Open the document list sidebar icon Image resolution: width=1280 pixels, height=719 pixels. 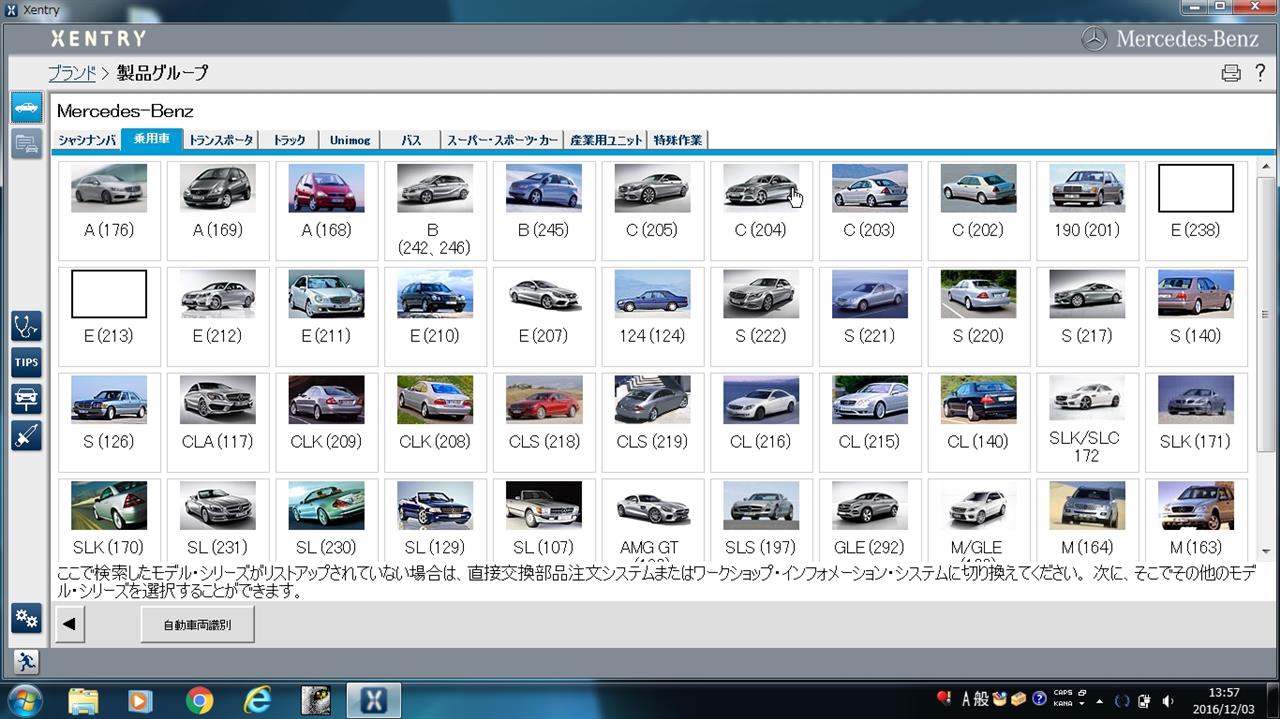26,143
